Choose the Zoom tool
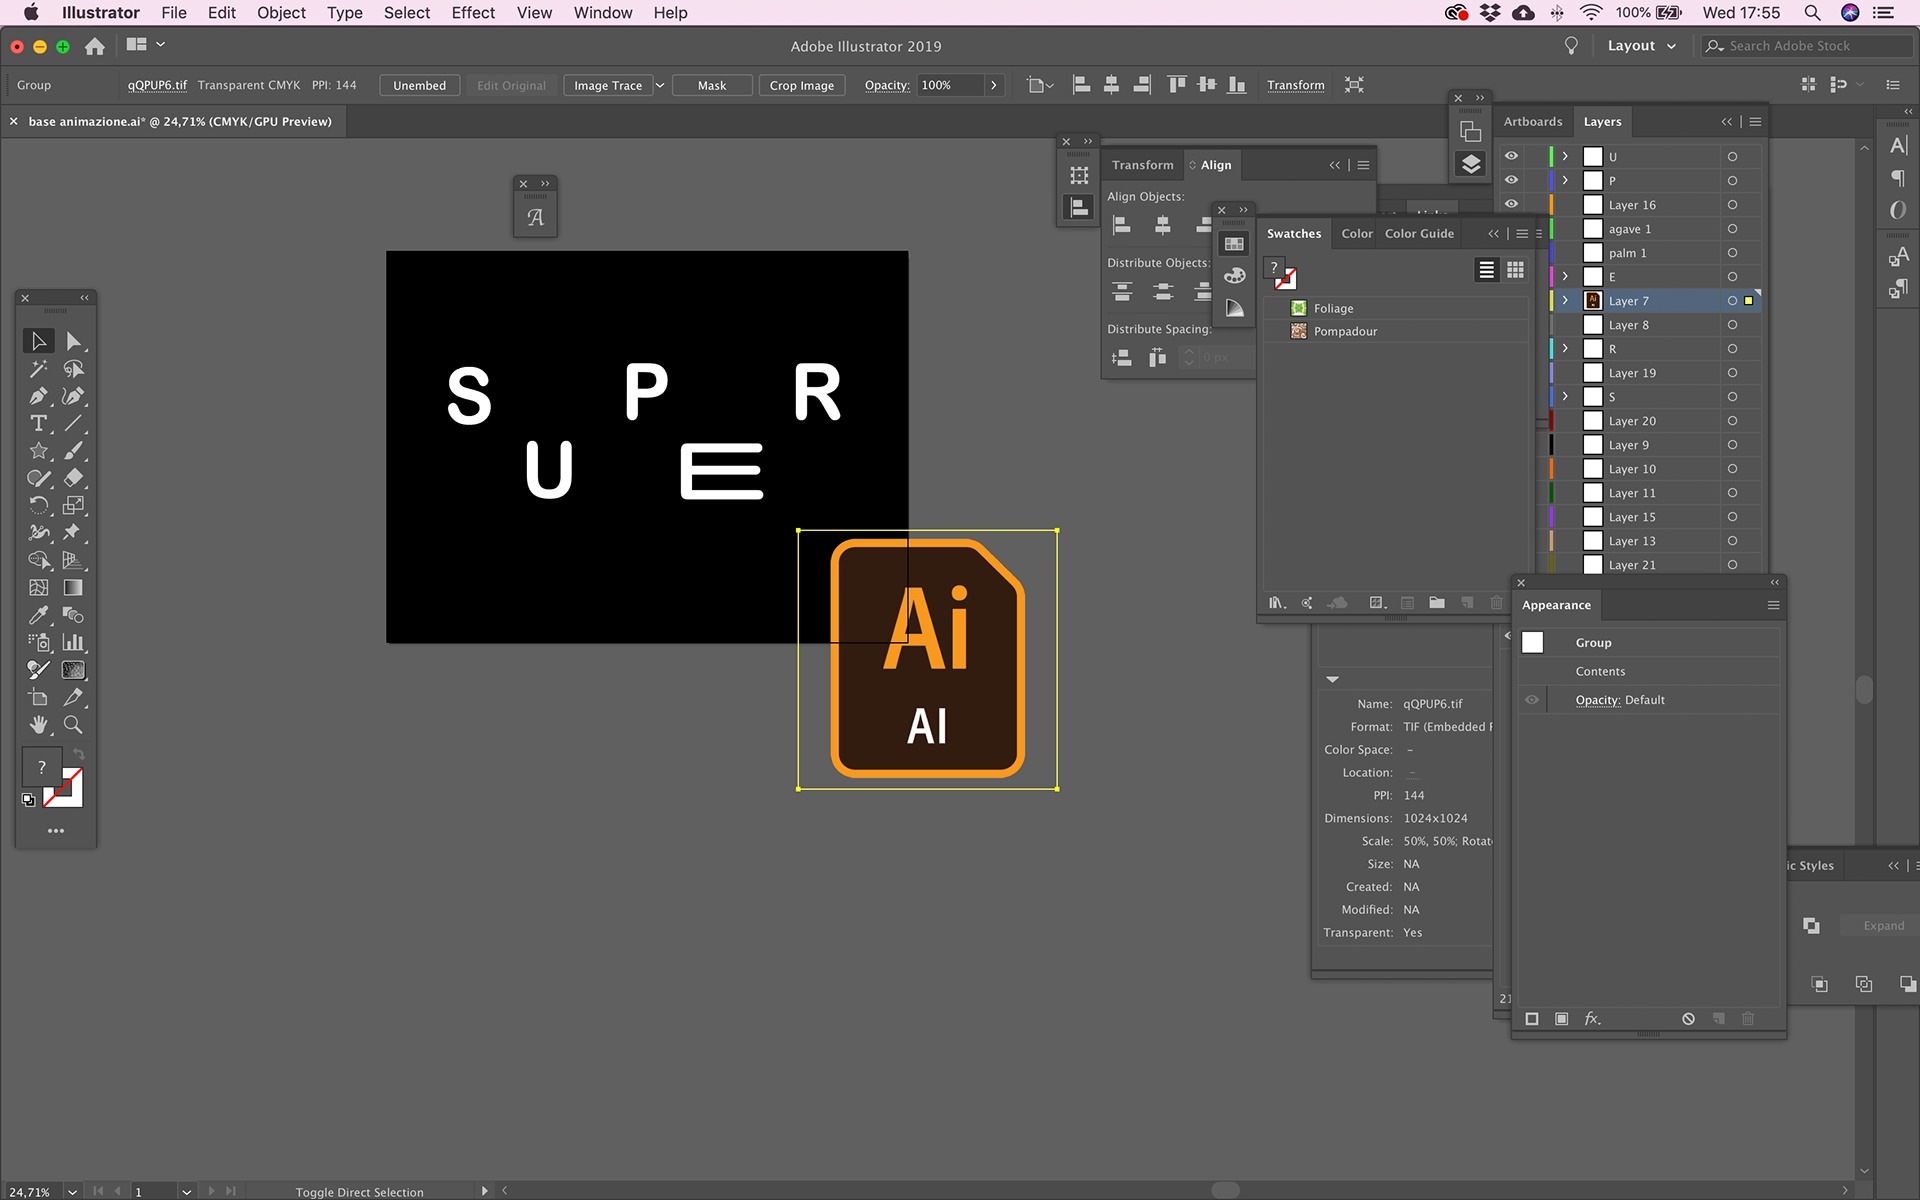Screen dimensions: 1920x1200 tap(73, 724)
